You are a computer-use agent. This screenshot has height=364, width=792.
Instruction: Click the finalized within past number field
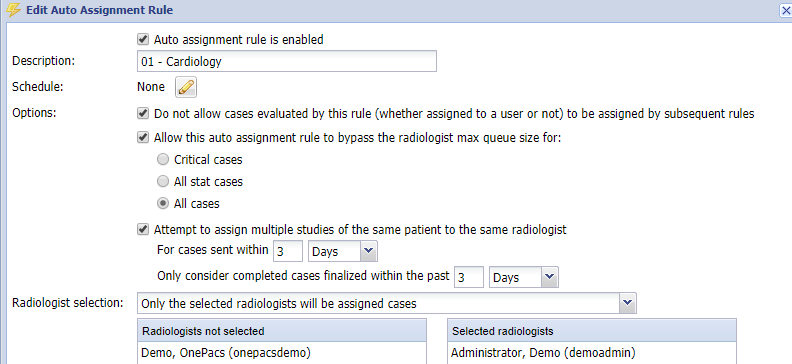(469, 277)
